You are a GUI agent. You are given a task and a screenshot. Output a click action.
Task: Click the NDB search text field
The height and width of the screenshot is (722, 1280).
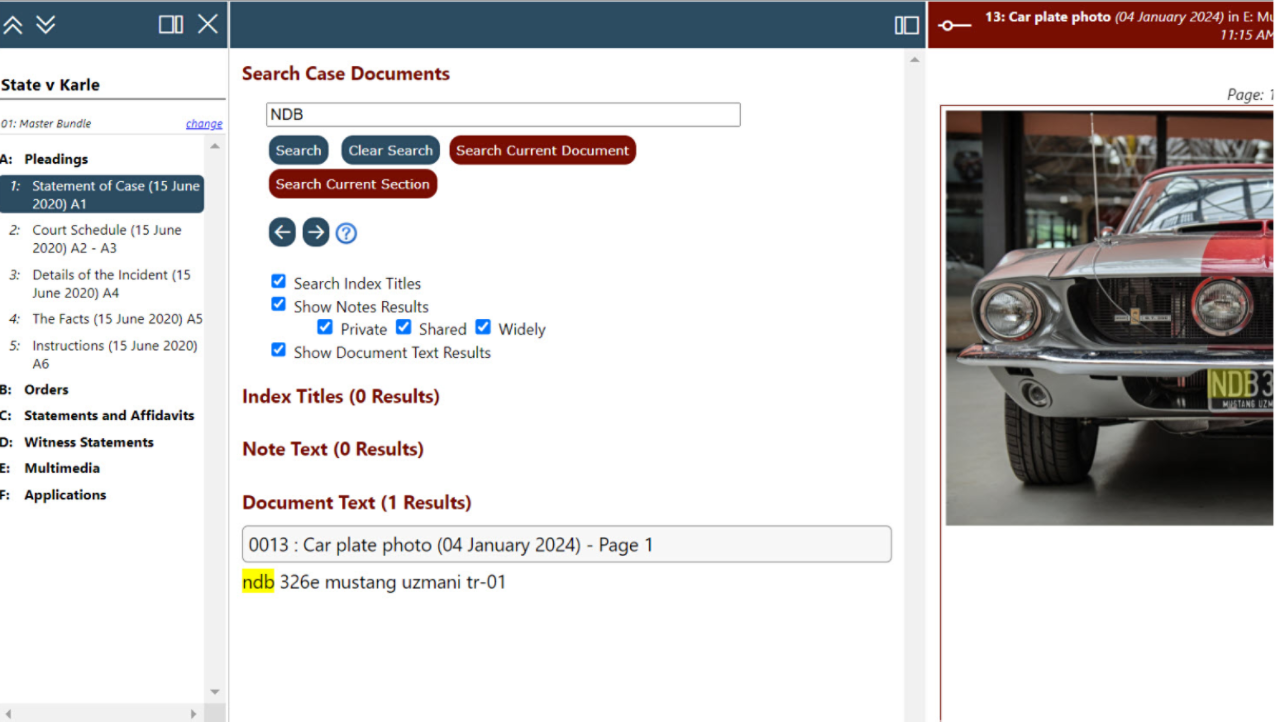(503, 115)
